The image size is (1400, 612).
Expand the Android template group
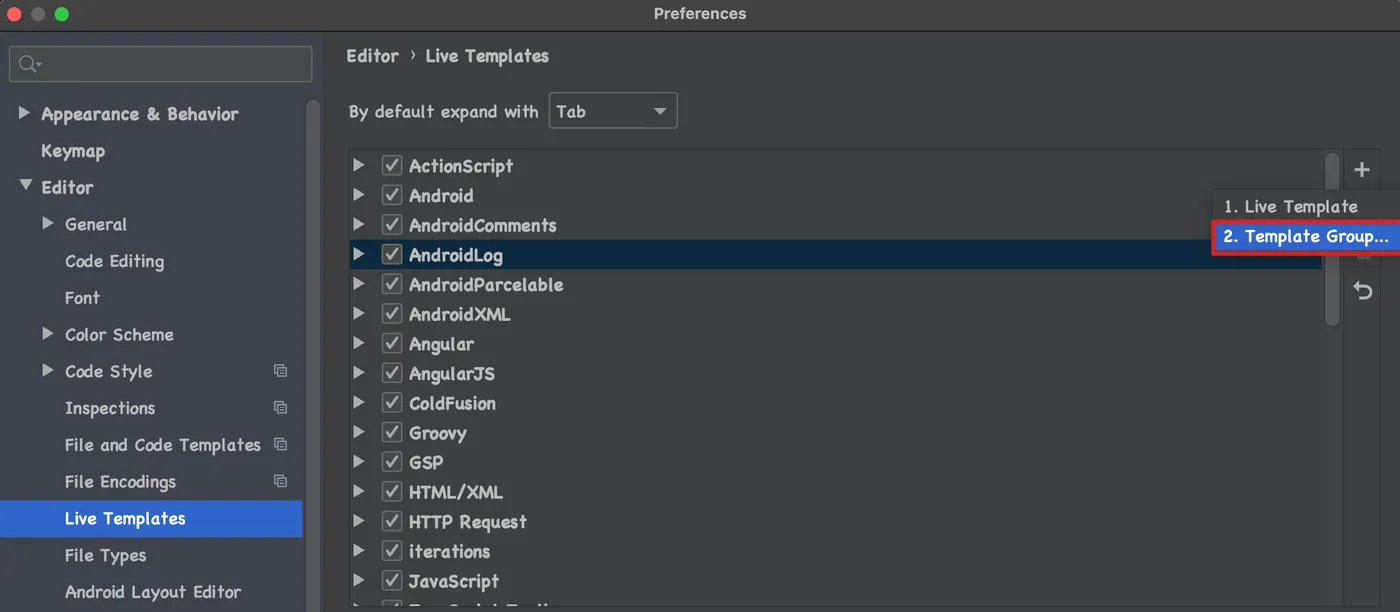point(359,196)
